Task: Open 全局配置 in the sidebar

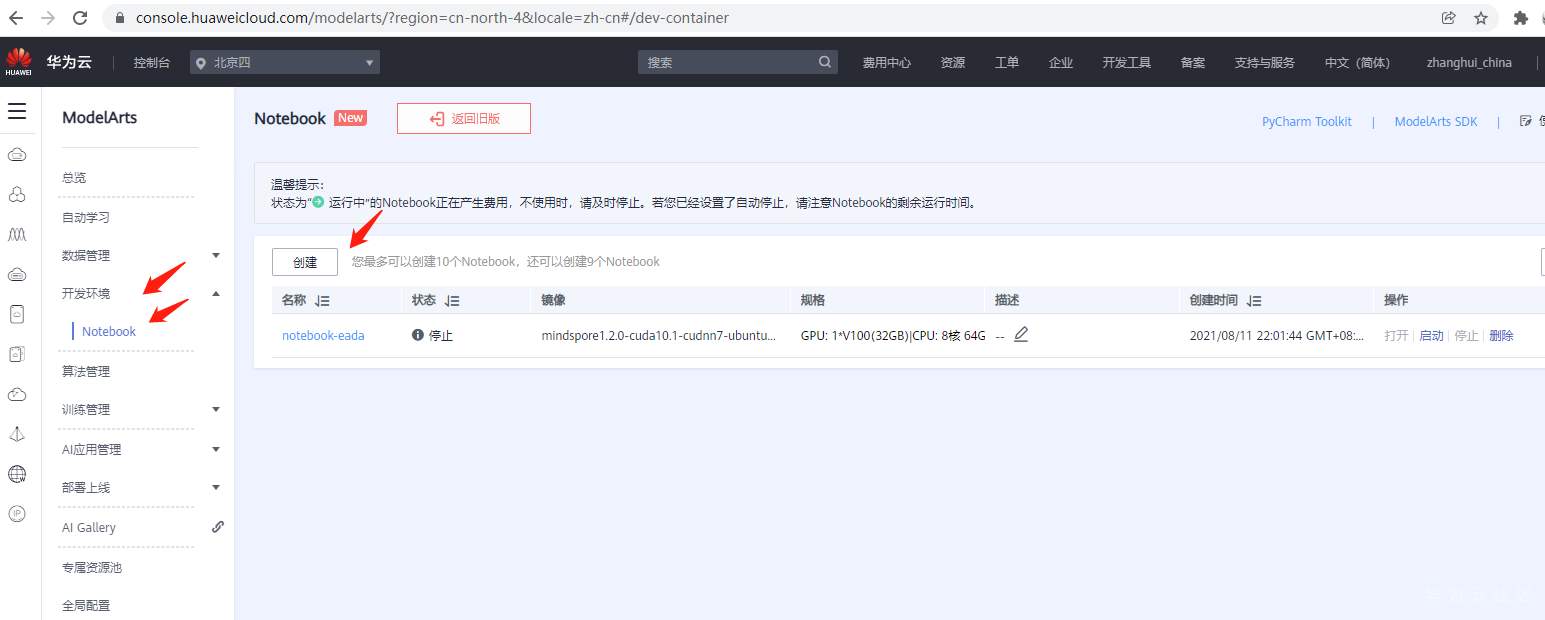Action: click(86, 605)
